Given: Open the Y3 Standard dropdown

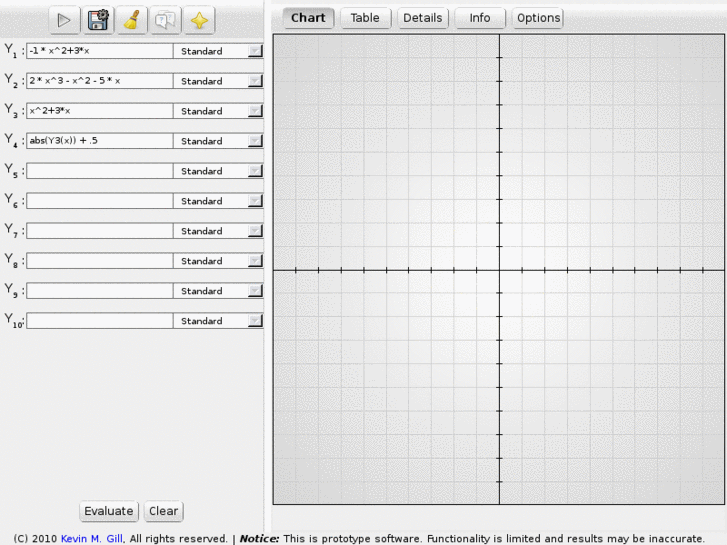Looking at the screenshot, I should coord(218,111).
